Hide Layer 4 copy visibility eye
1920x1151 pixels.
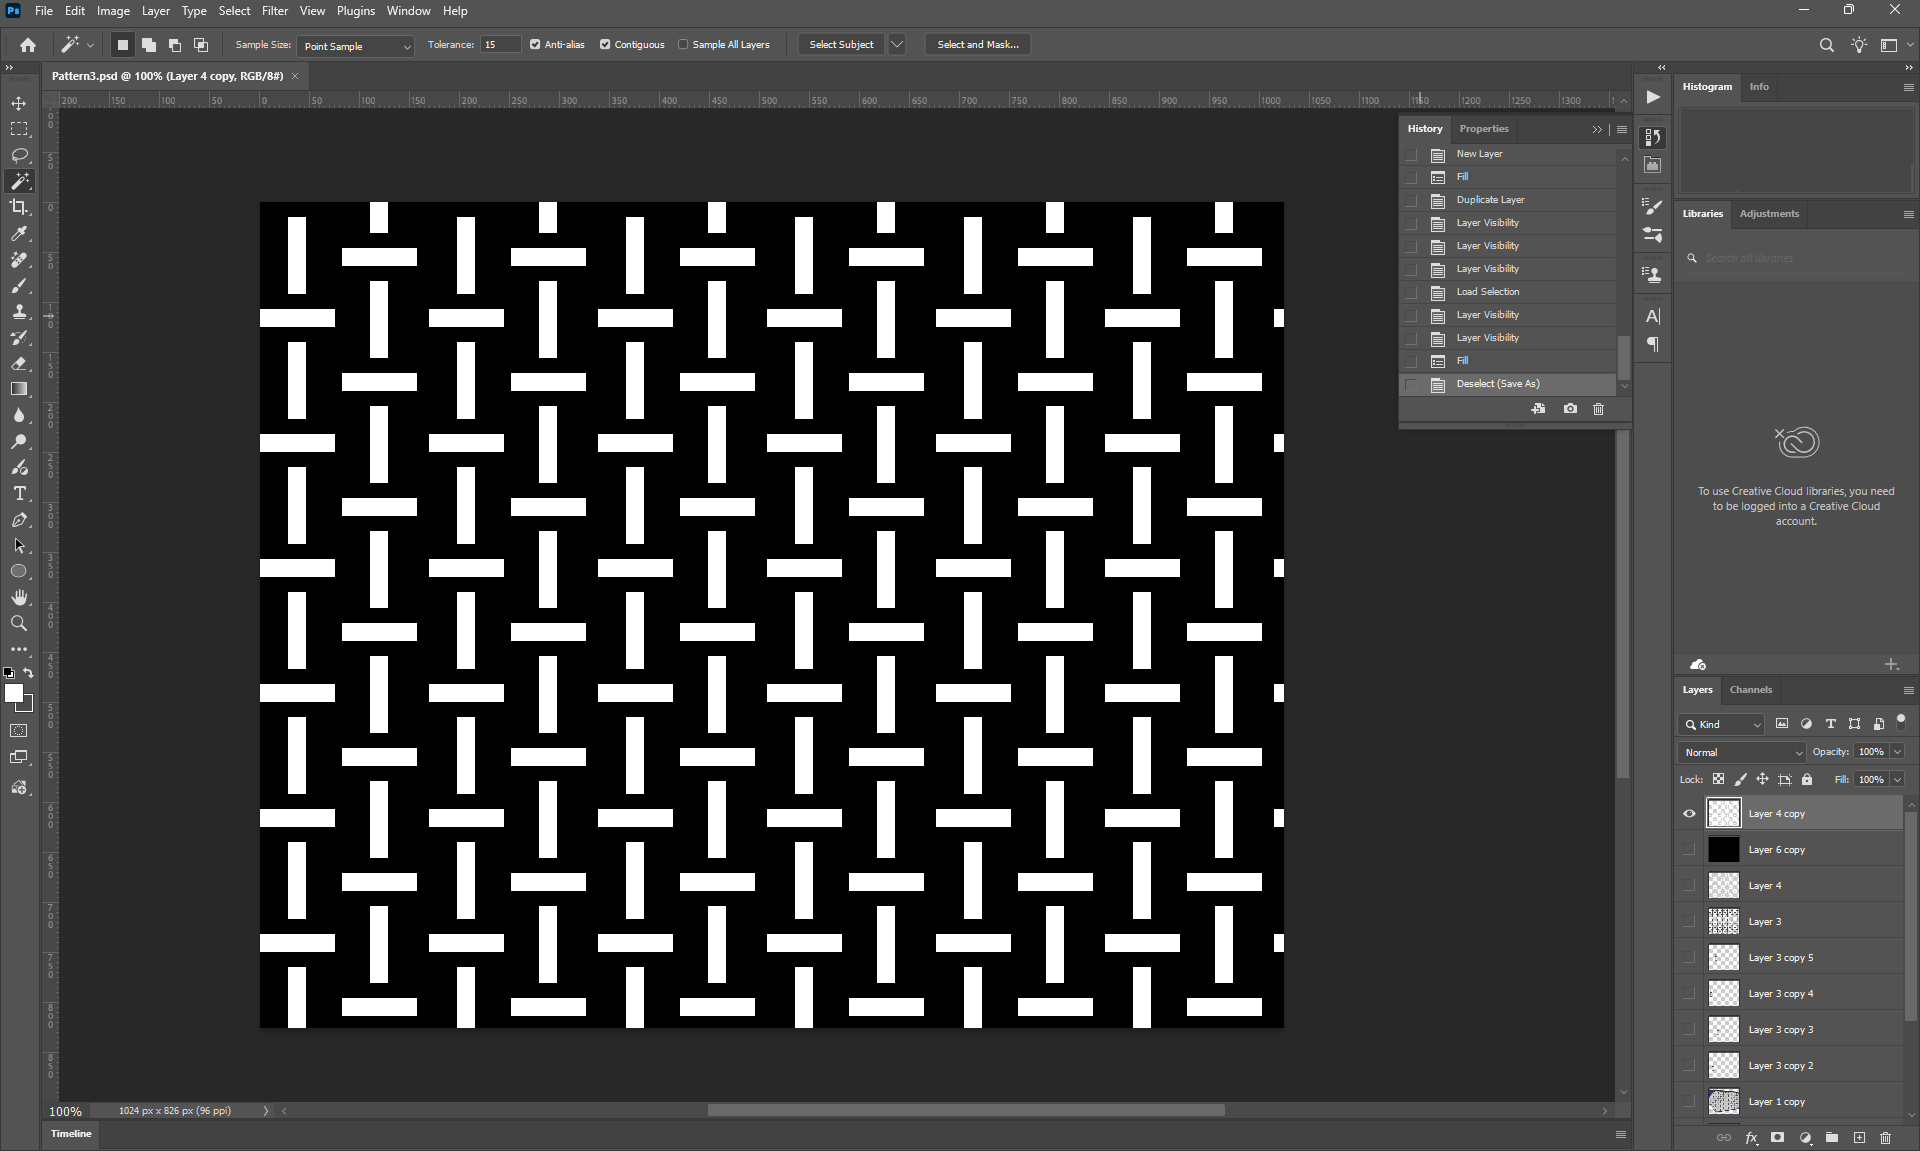1689,813
